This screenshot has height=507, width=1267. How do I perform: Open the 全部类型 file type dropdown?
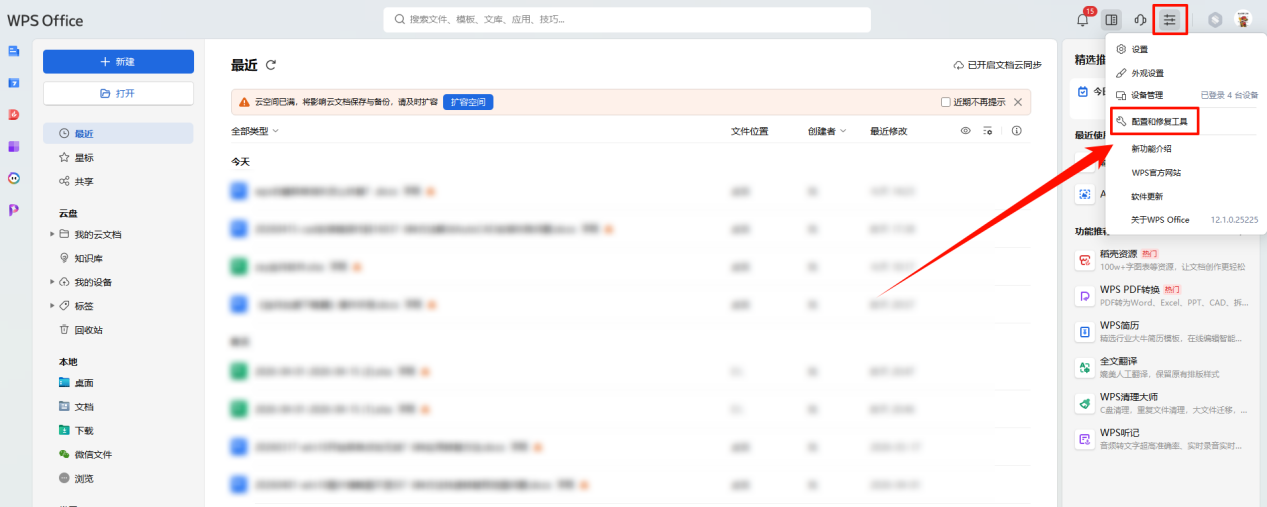click(255, 131)
